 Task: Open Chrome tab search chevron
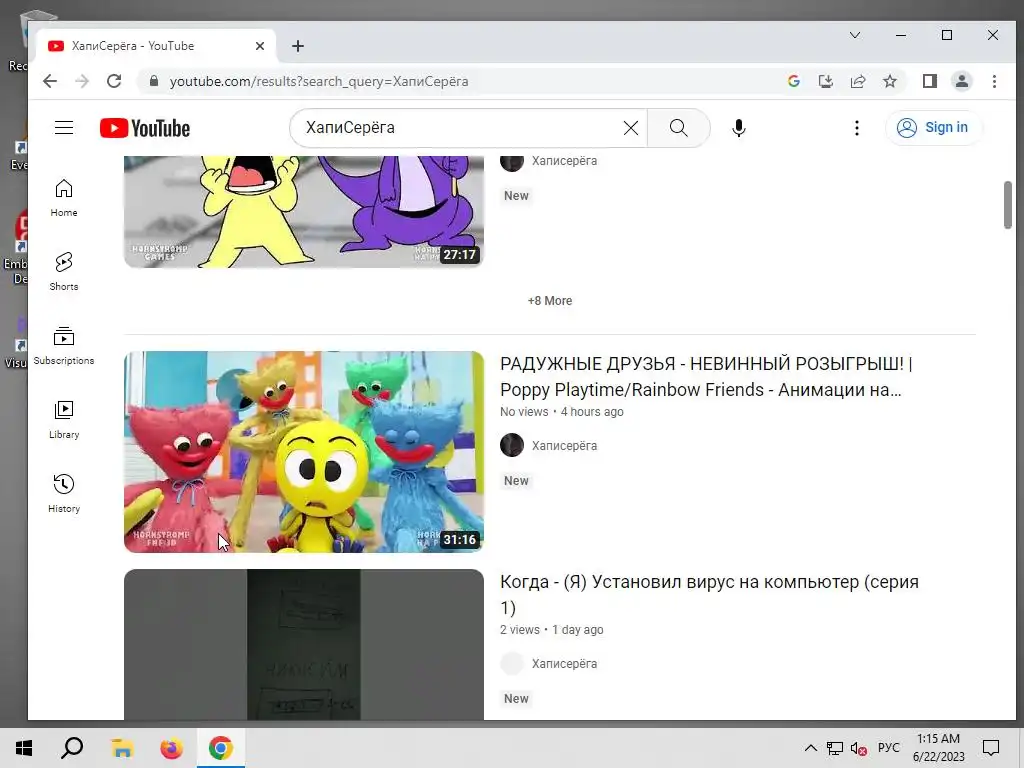(x=855, y=35)
